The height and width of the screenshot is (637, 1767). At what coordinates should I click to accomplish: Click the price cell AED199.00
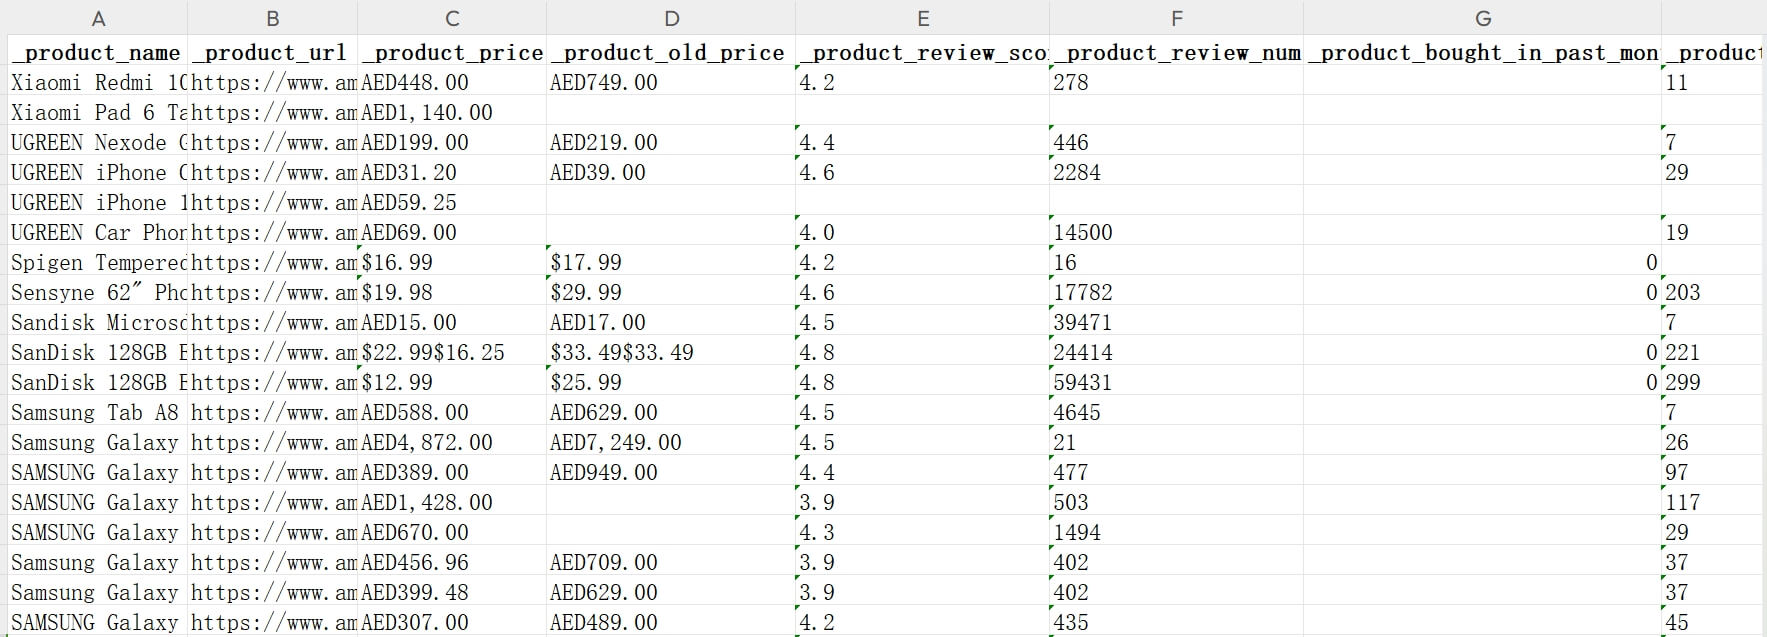[452, 142]
